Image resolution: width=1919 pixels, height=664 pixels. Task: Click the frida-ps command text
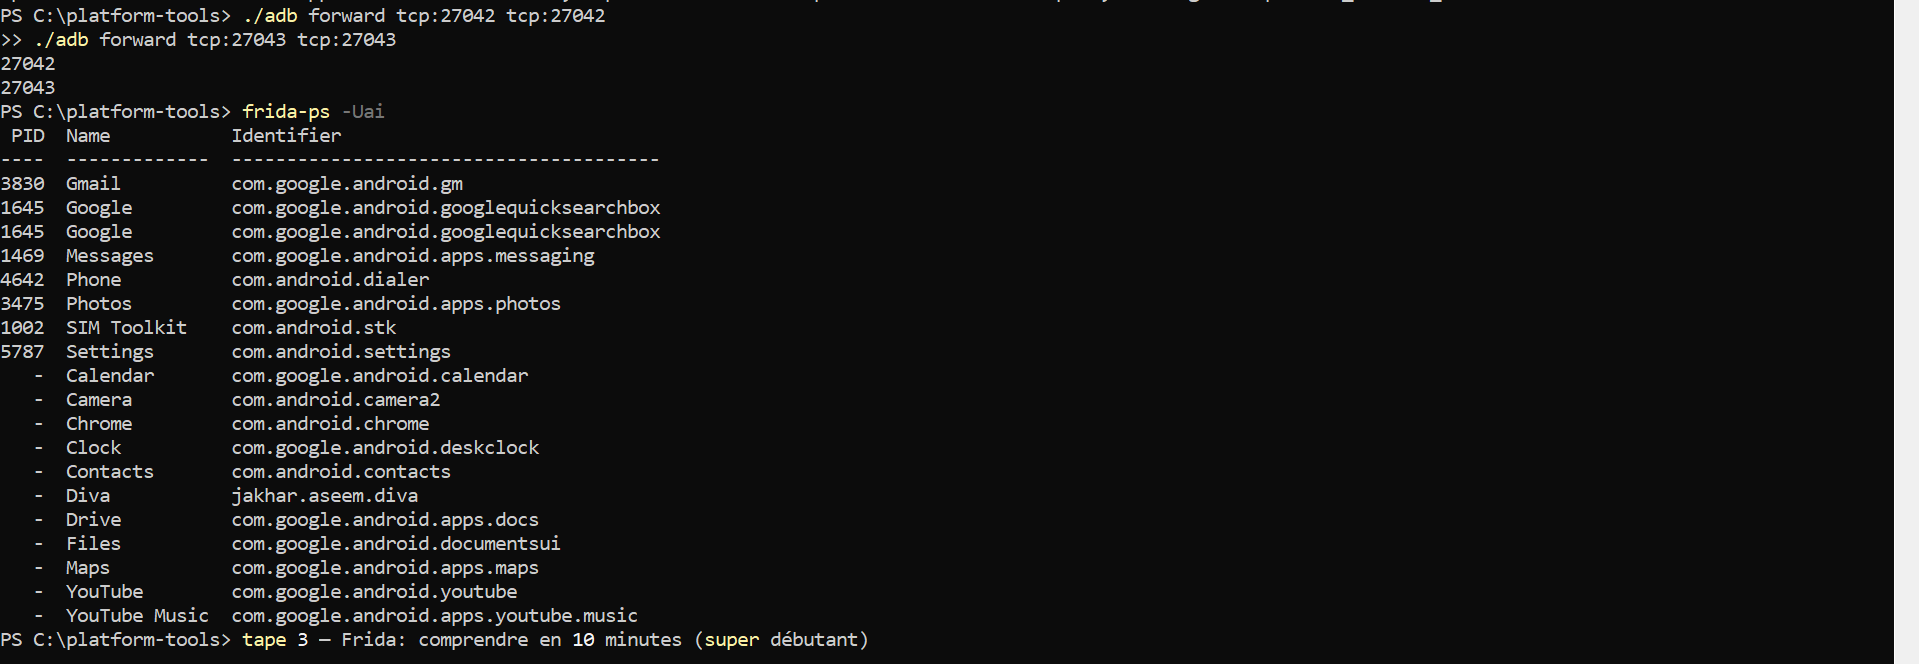click(x=286, y=112)
